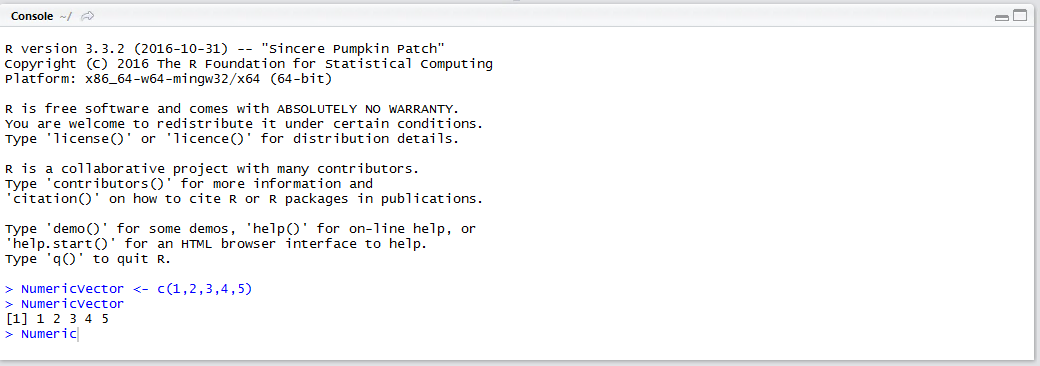
Task: Click the second '> NumericVector' command line
Action: (64, 304)
